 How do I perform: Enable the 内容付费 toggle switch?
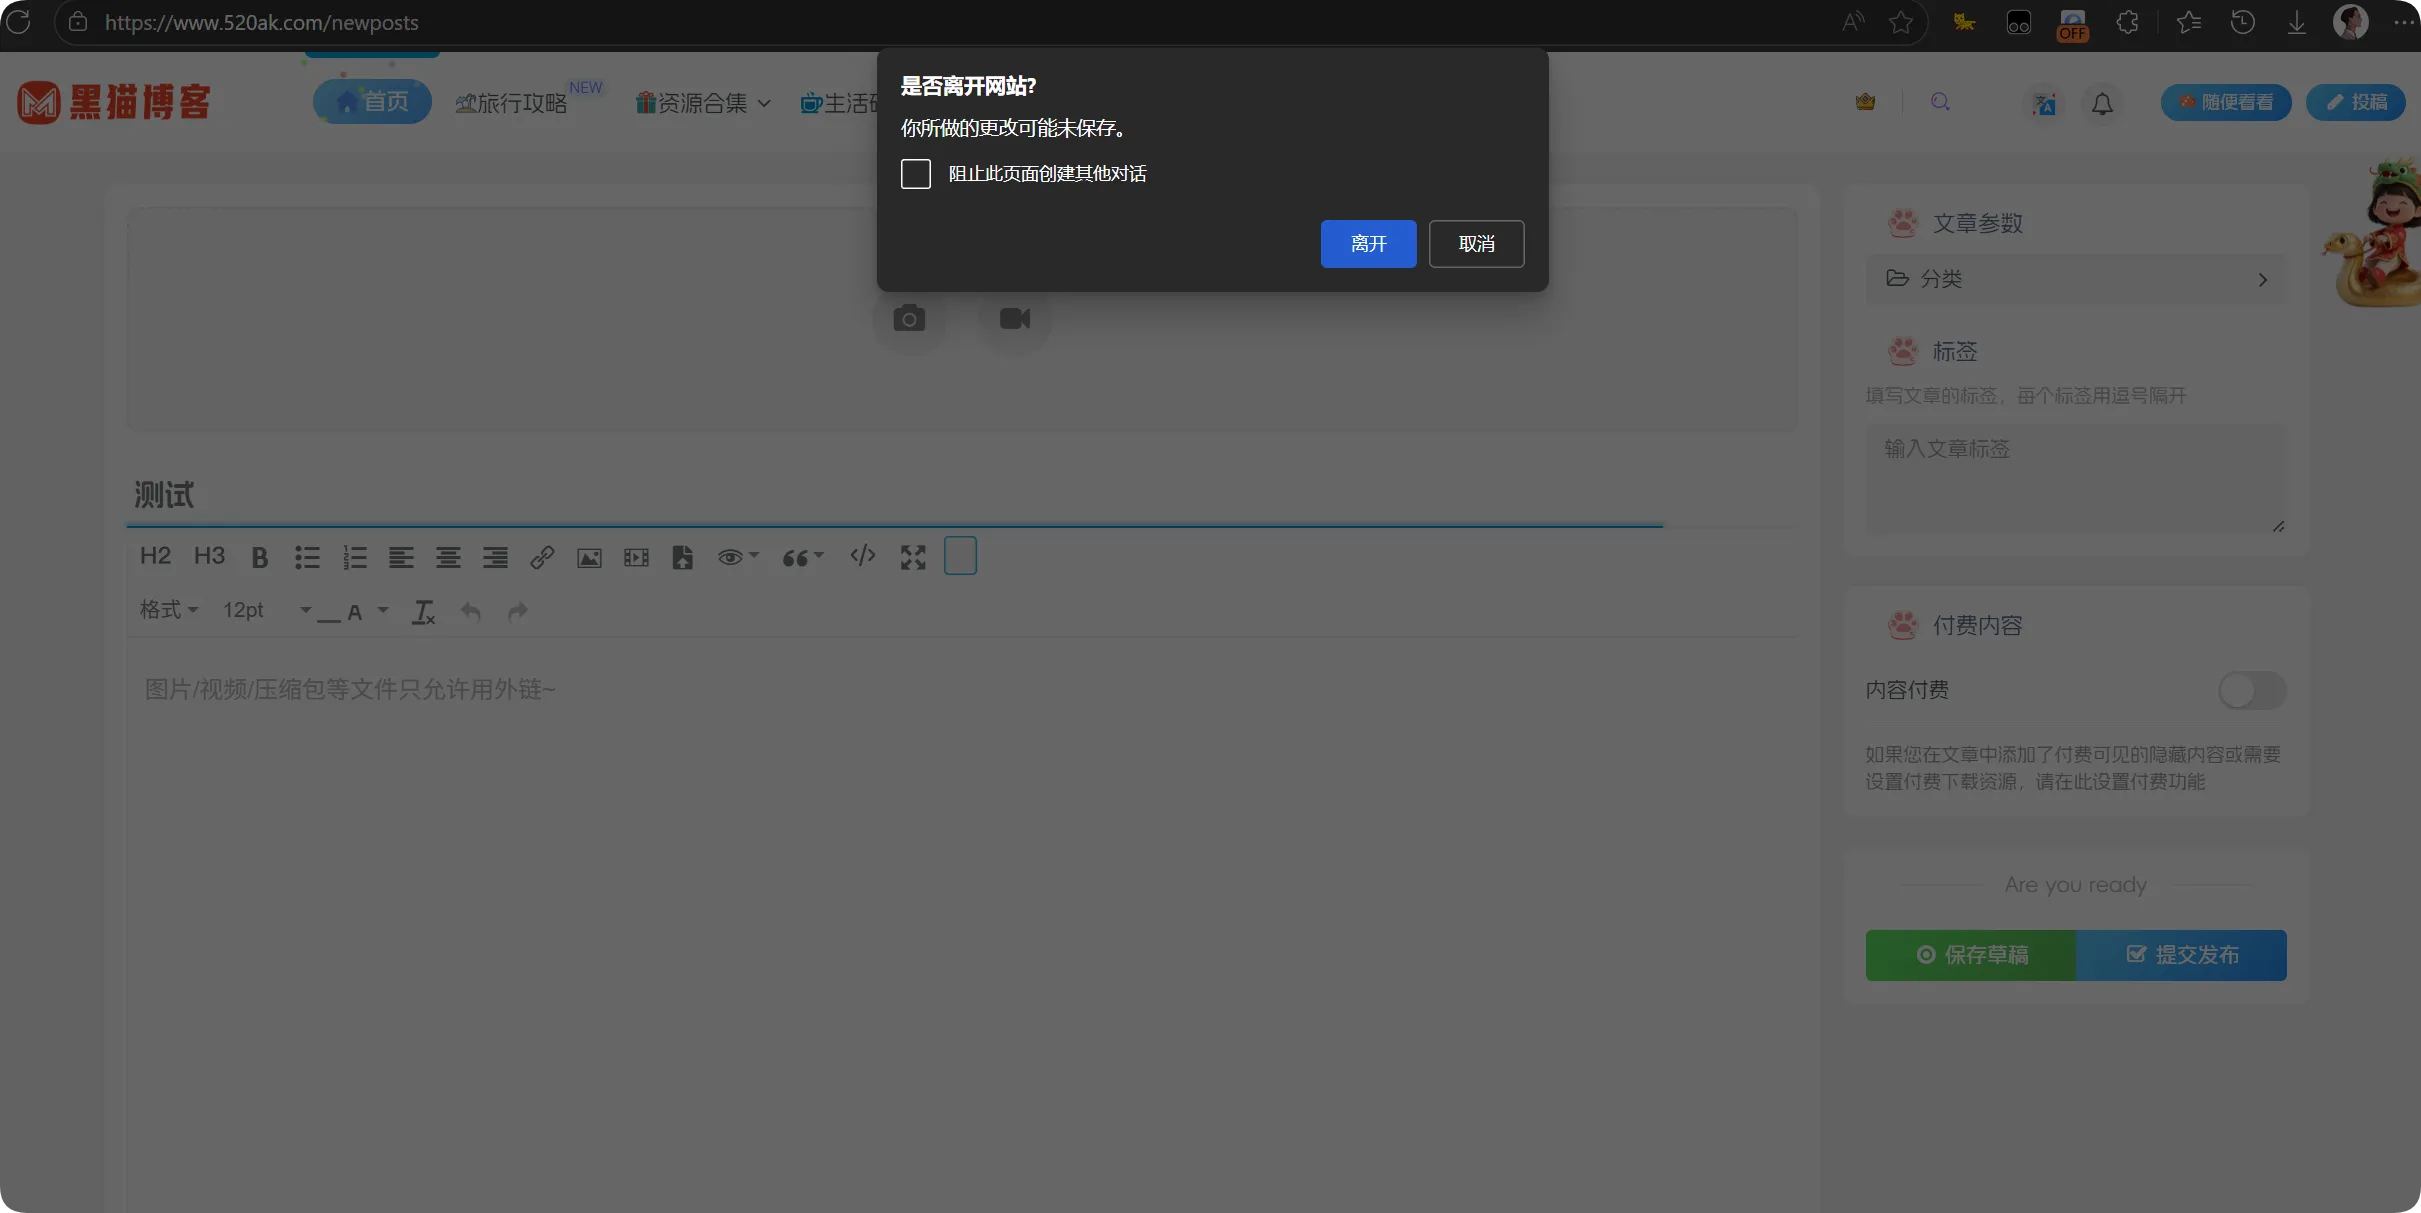[x=2251, y=690]
